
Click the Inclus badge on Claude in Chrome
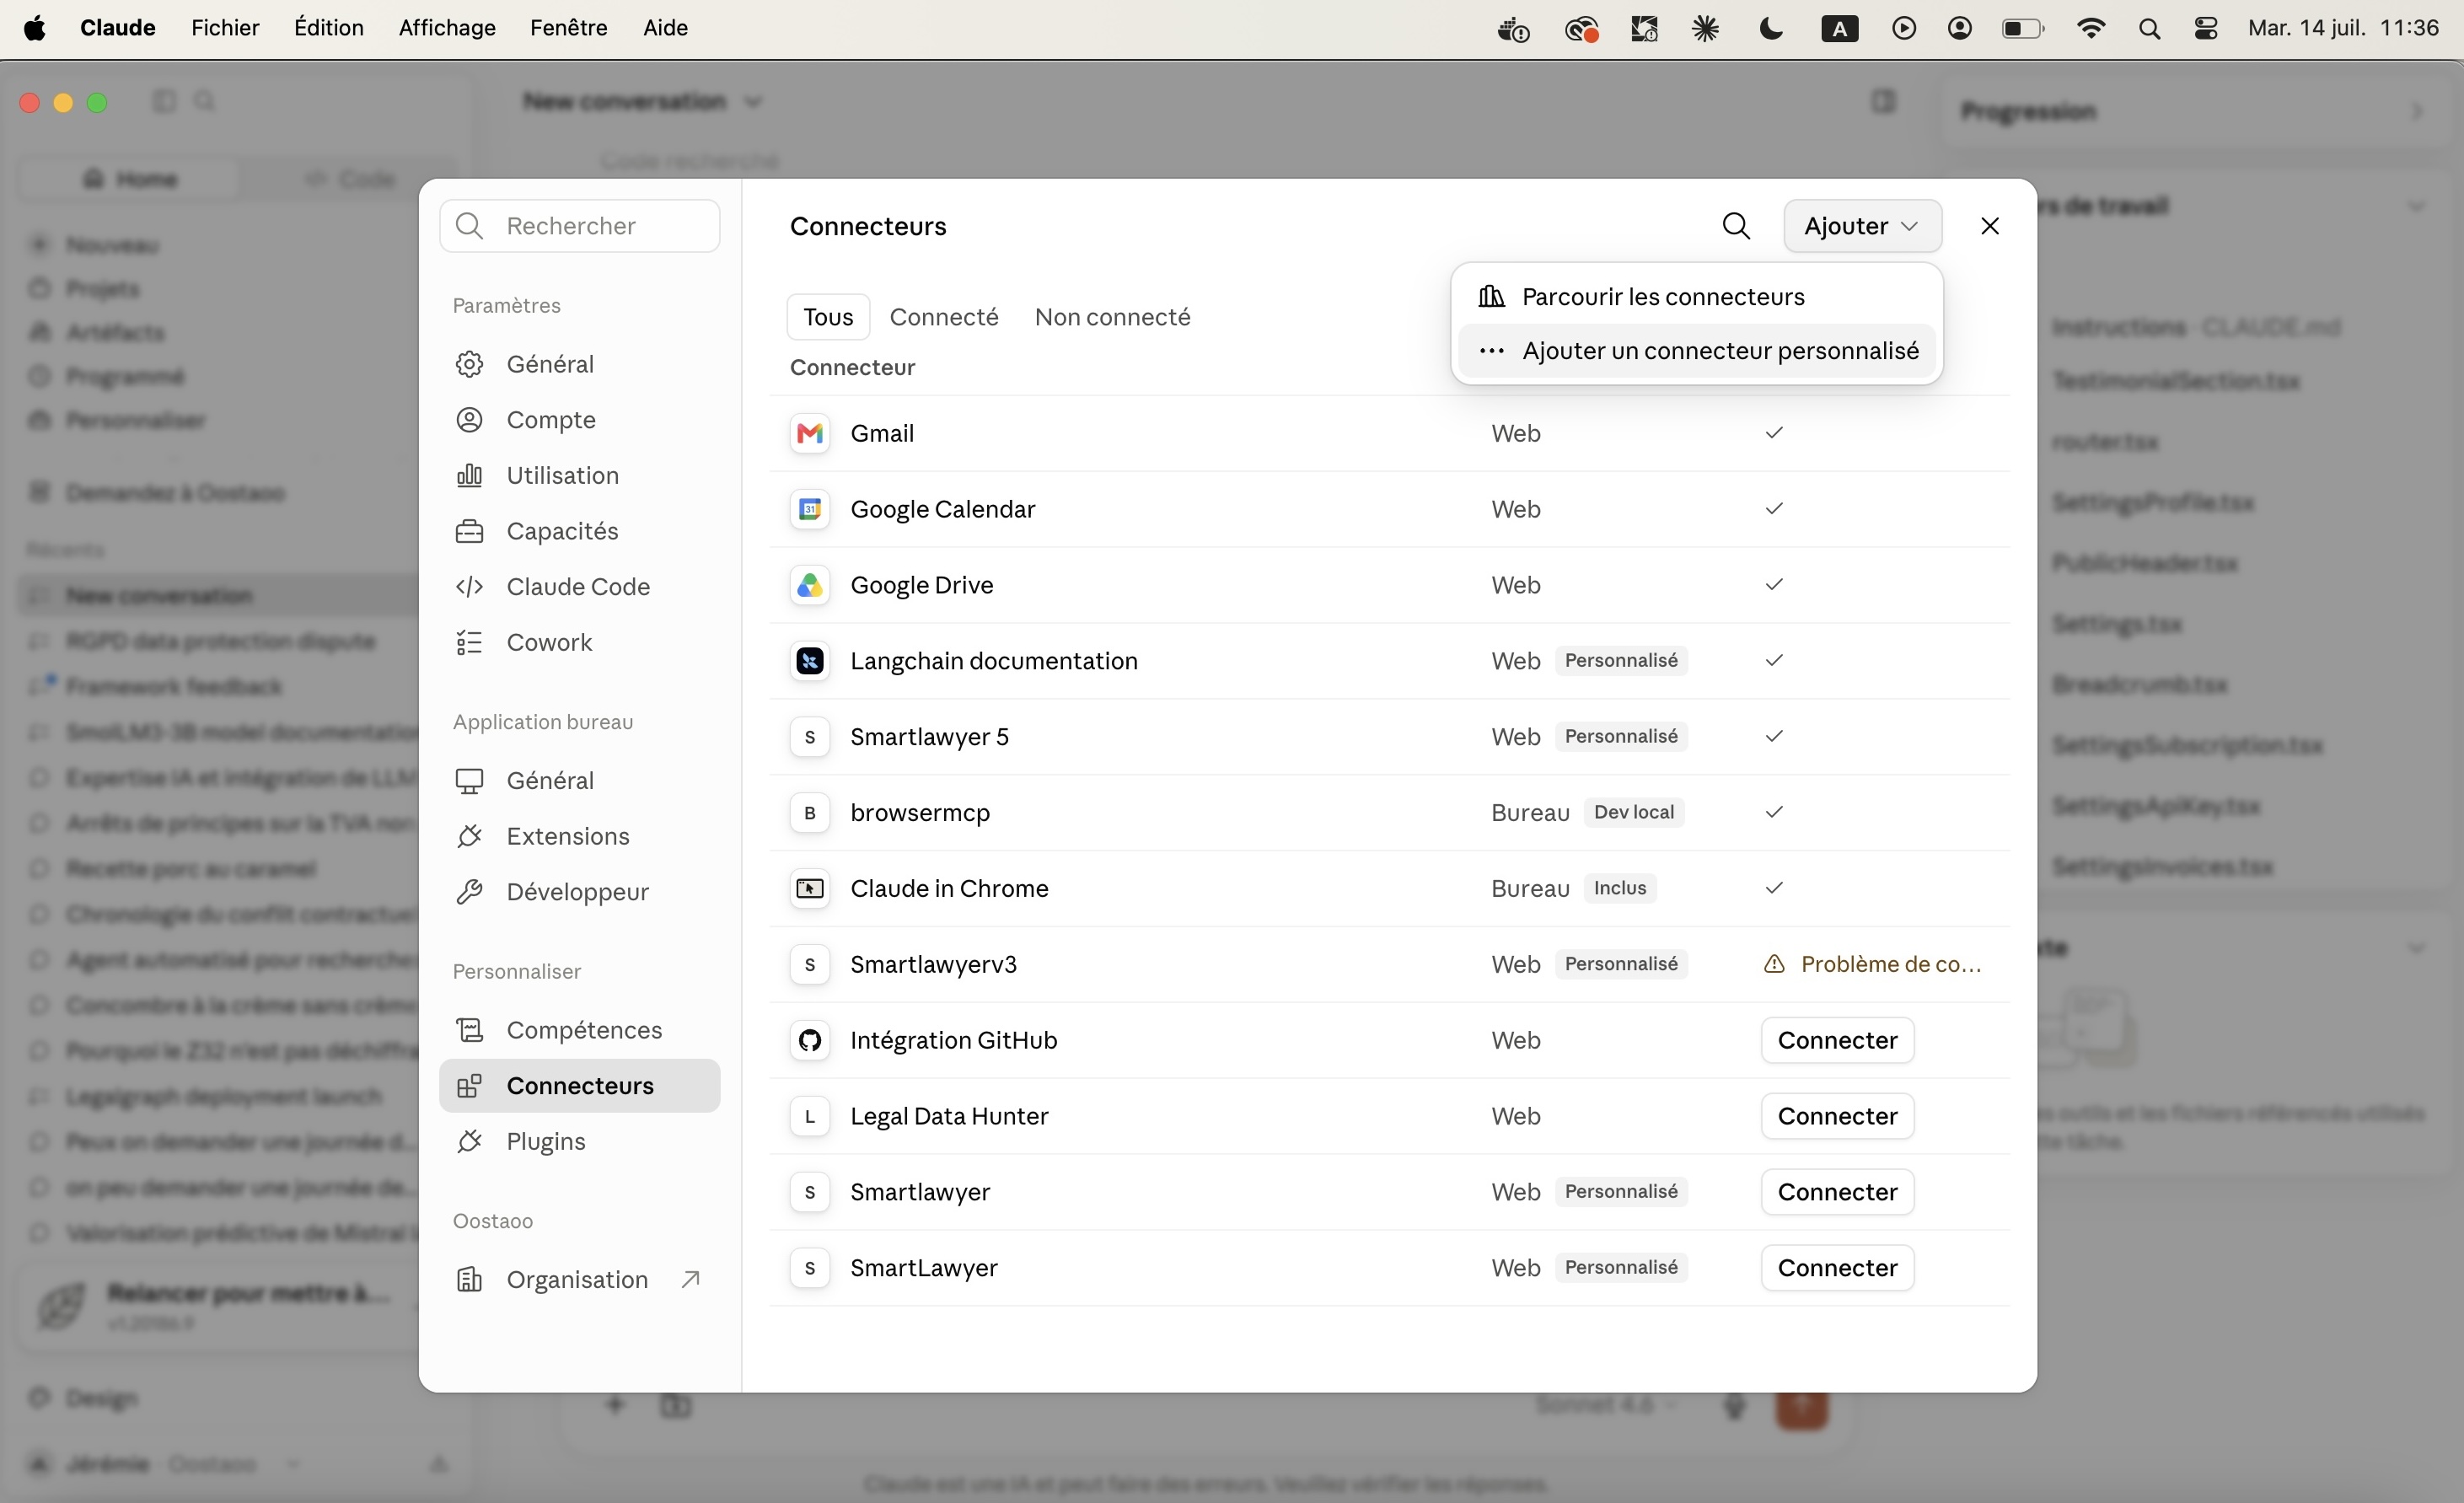pyautogui.click(x=1620, y=888)
